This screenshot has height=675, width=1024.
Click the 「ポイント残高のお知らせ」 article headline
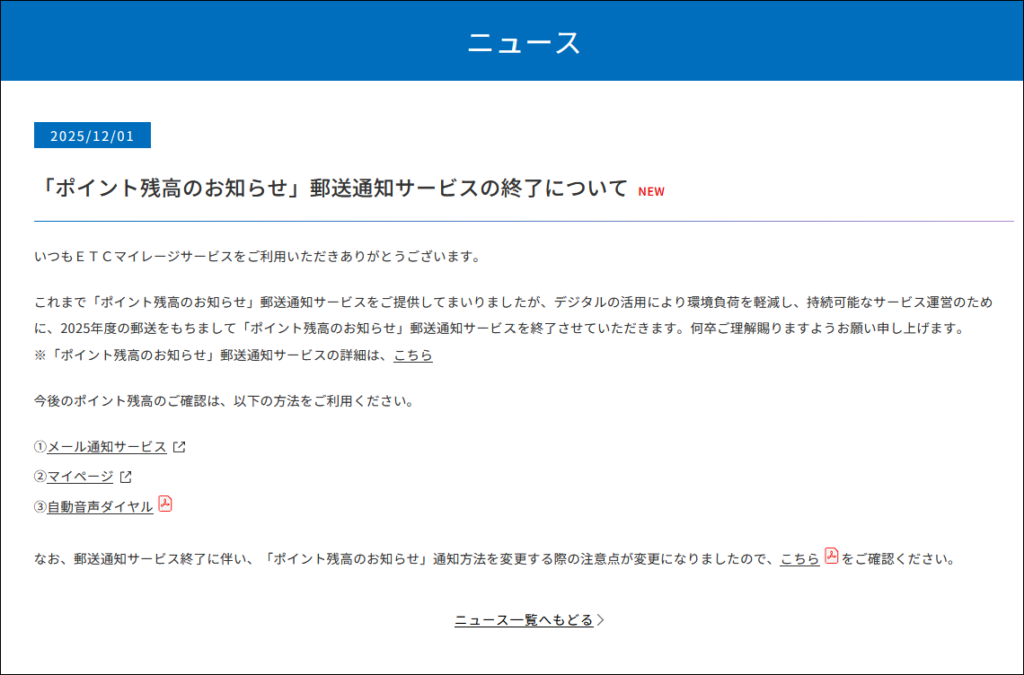pyautogui.click(x=331, y=189)
